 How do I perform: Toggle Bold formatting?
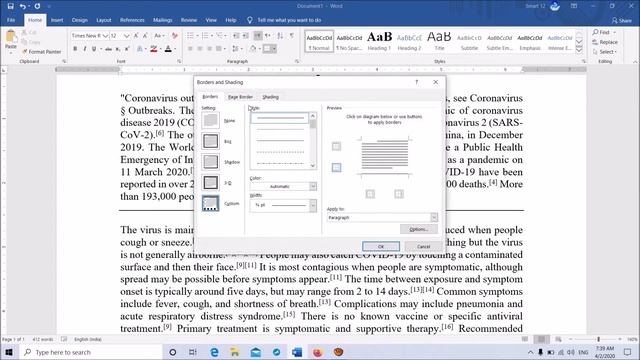(75, 49)
